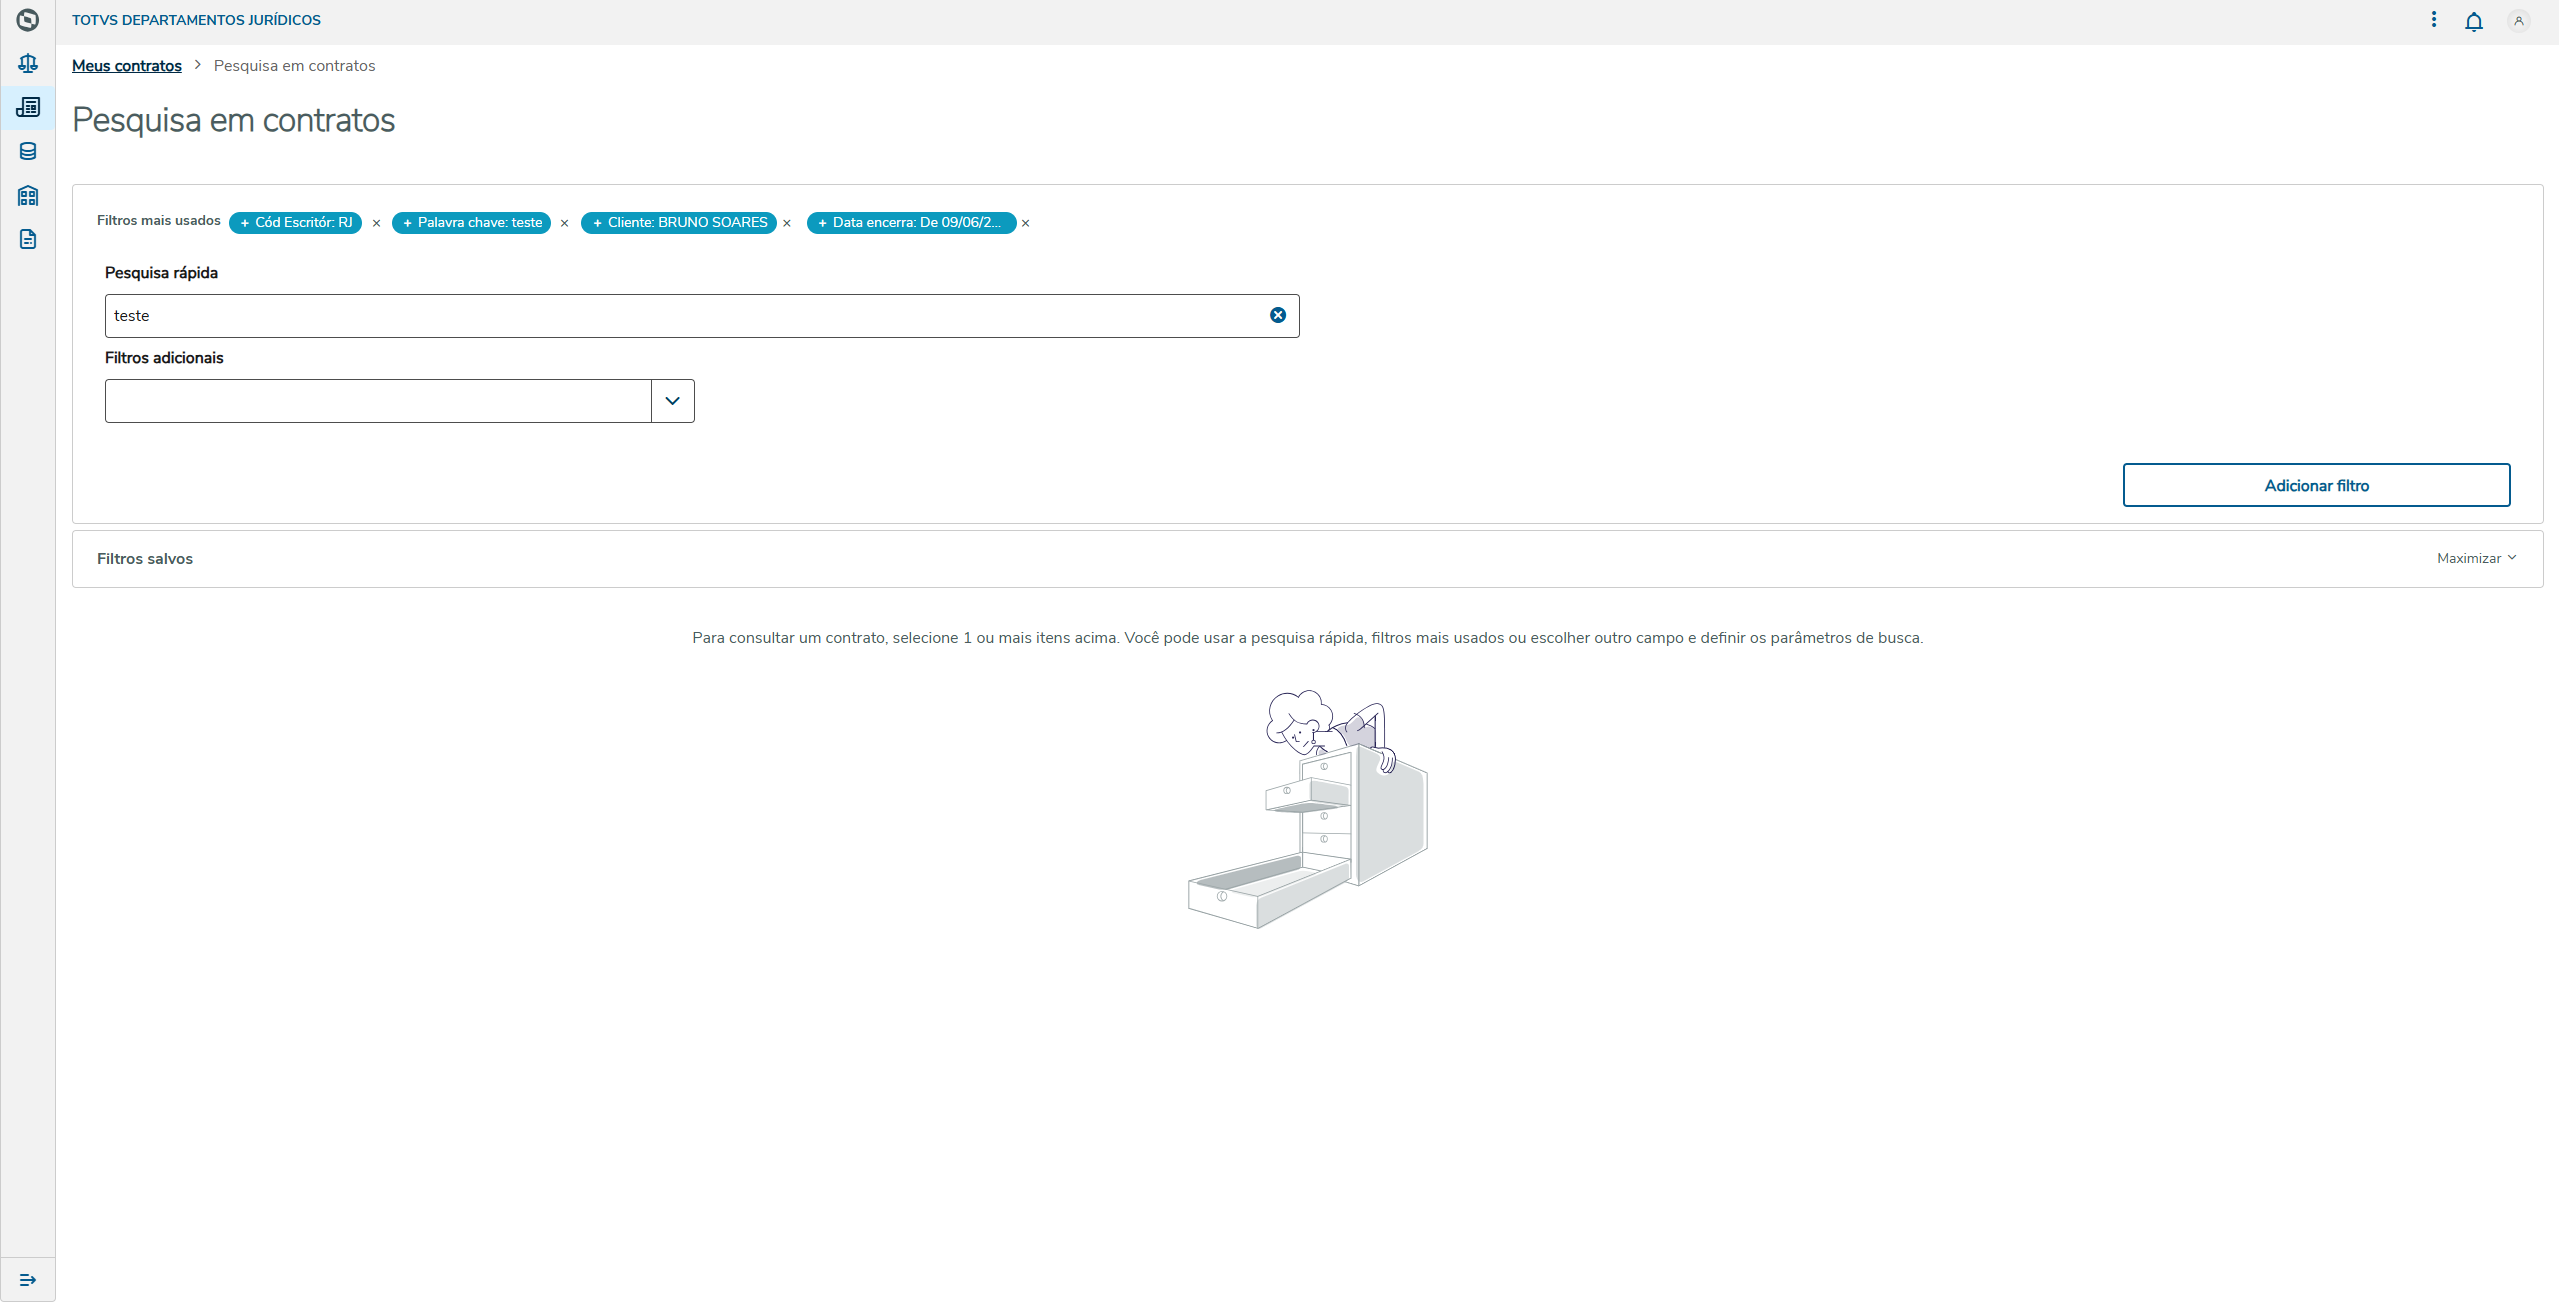The image size is (2559, 1302).
Task: Open the scales of justice sidebar icon
Action: 28,64
